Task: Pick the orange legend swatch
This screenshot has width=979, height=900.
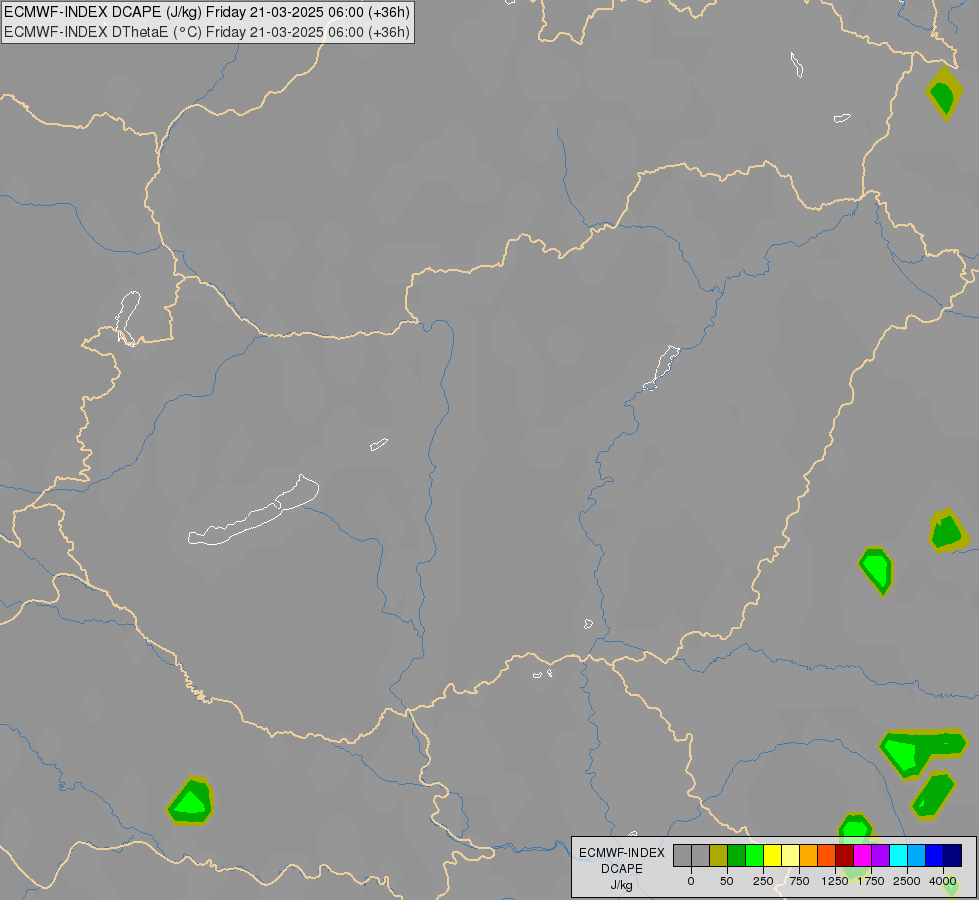Action: click(x=809, y=855)
